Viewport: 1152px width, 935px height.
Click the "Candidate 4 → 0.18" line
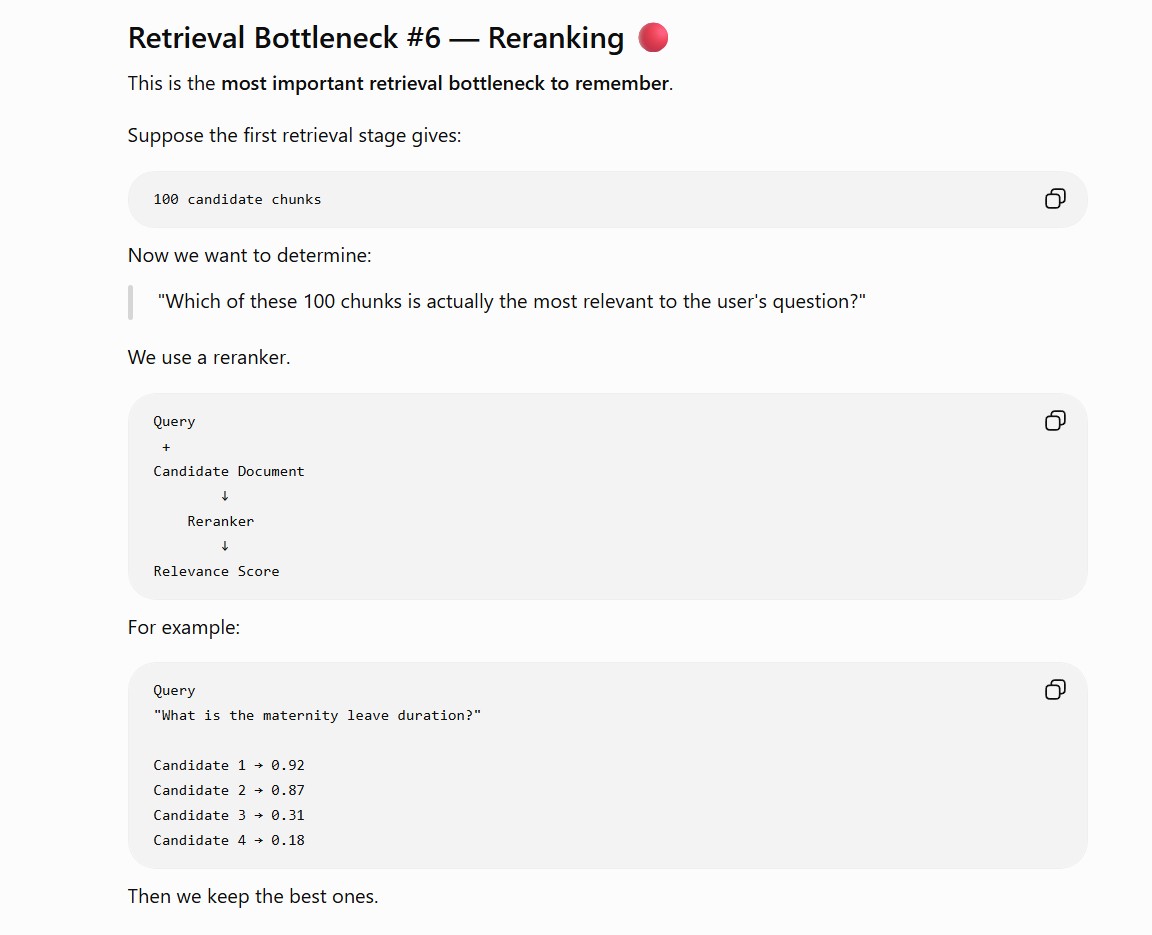coord(228,840)
